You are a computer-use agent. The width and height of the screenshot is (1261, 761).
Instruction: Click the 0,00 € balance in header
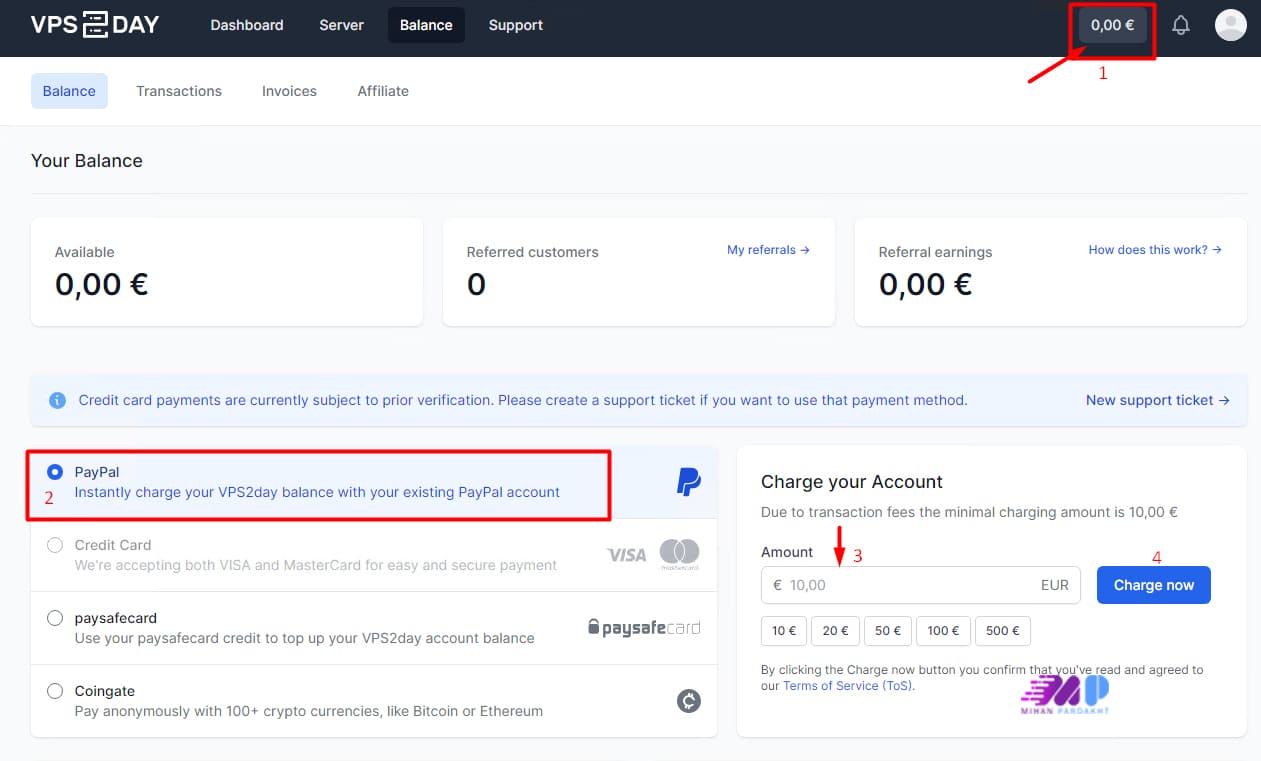[1112, 25]
